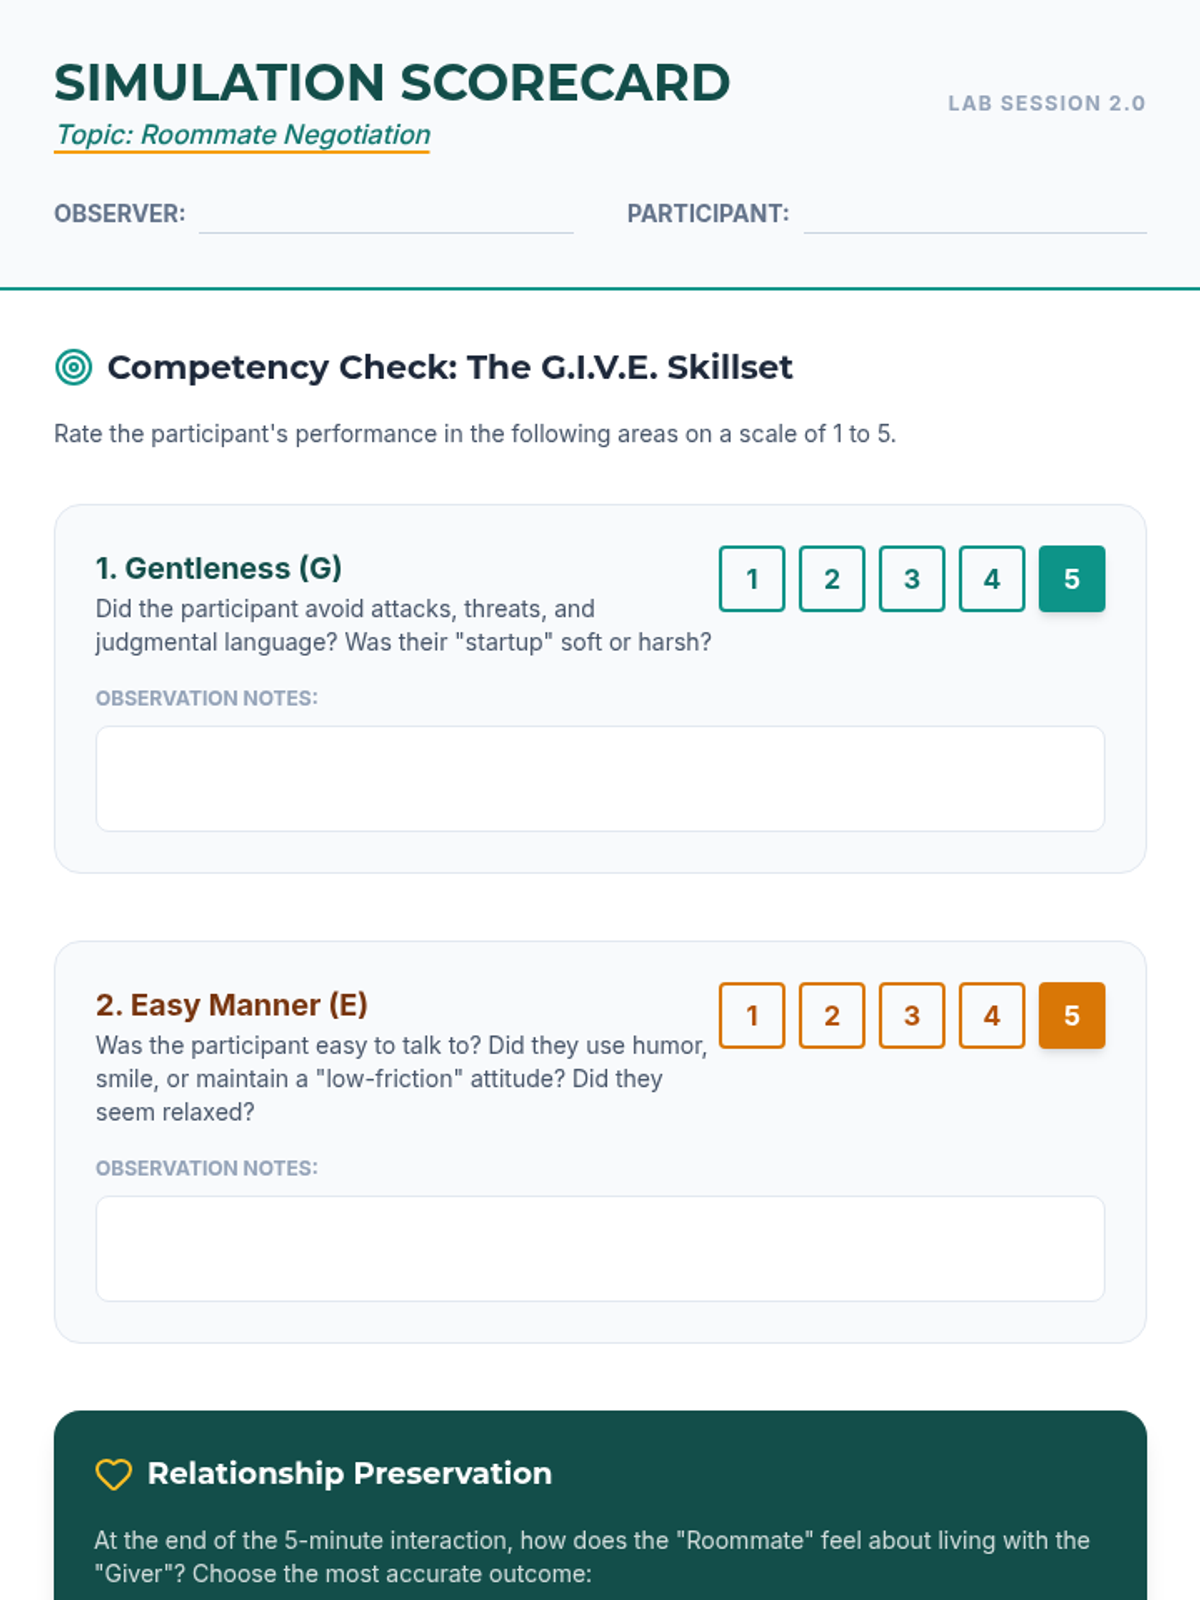Focus the Participant name field
The image size is (1200, 1600).
[x=975, y=214]
